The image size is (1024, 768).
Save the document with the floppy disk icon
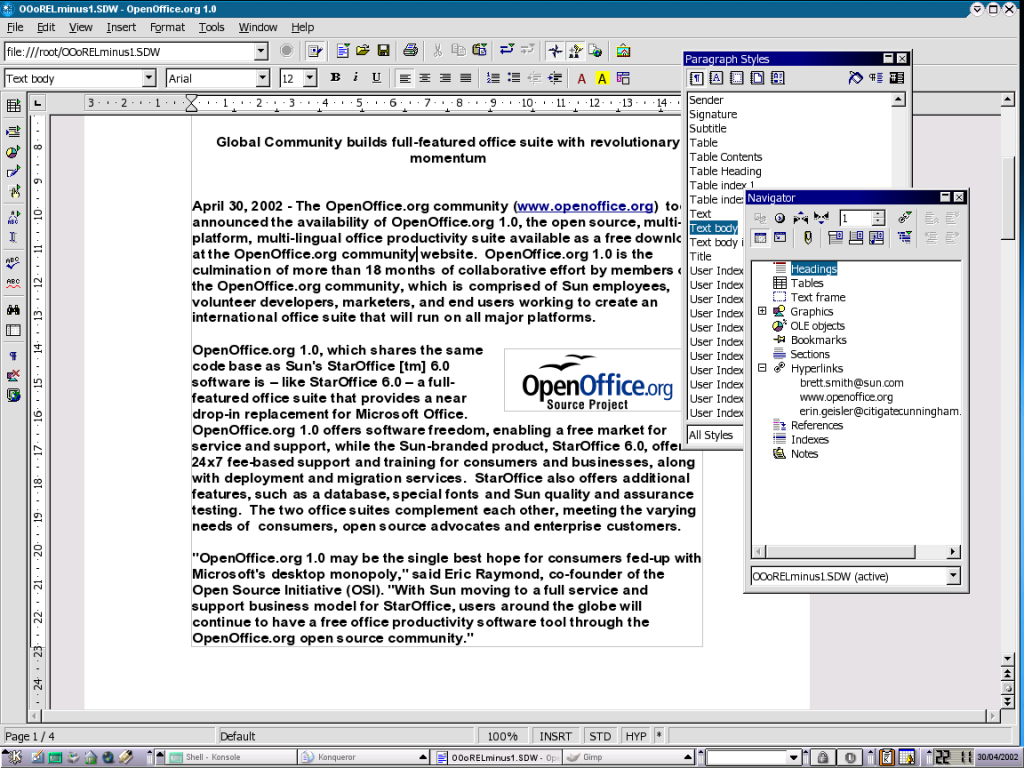381,51
